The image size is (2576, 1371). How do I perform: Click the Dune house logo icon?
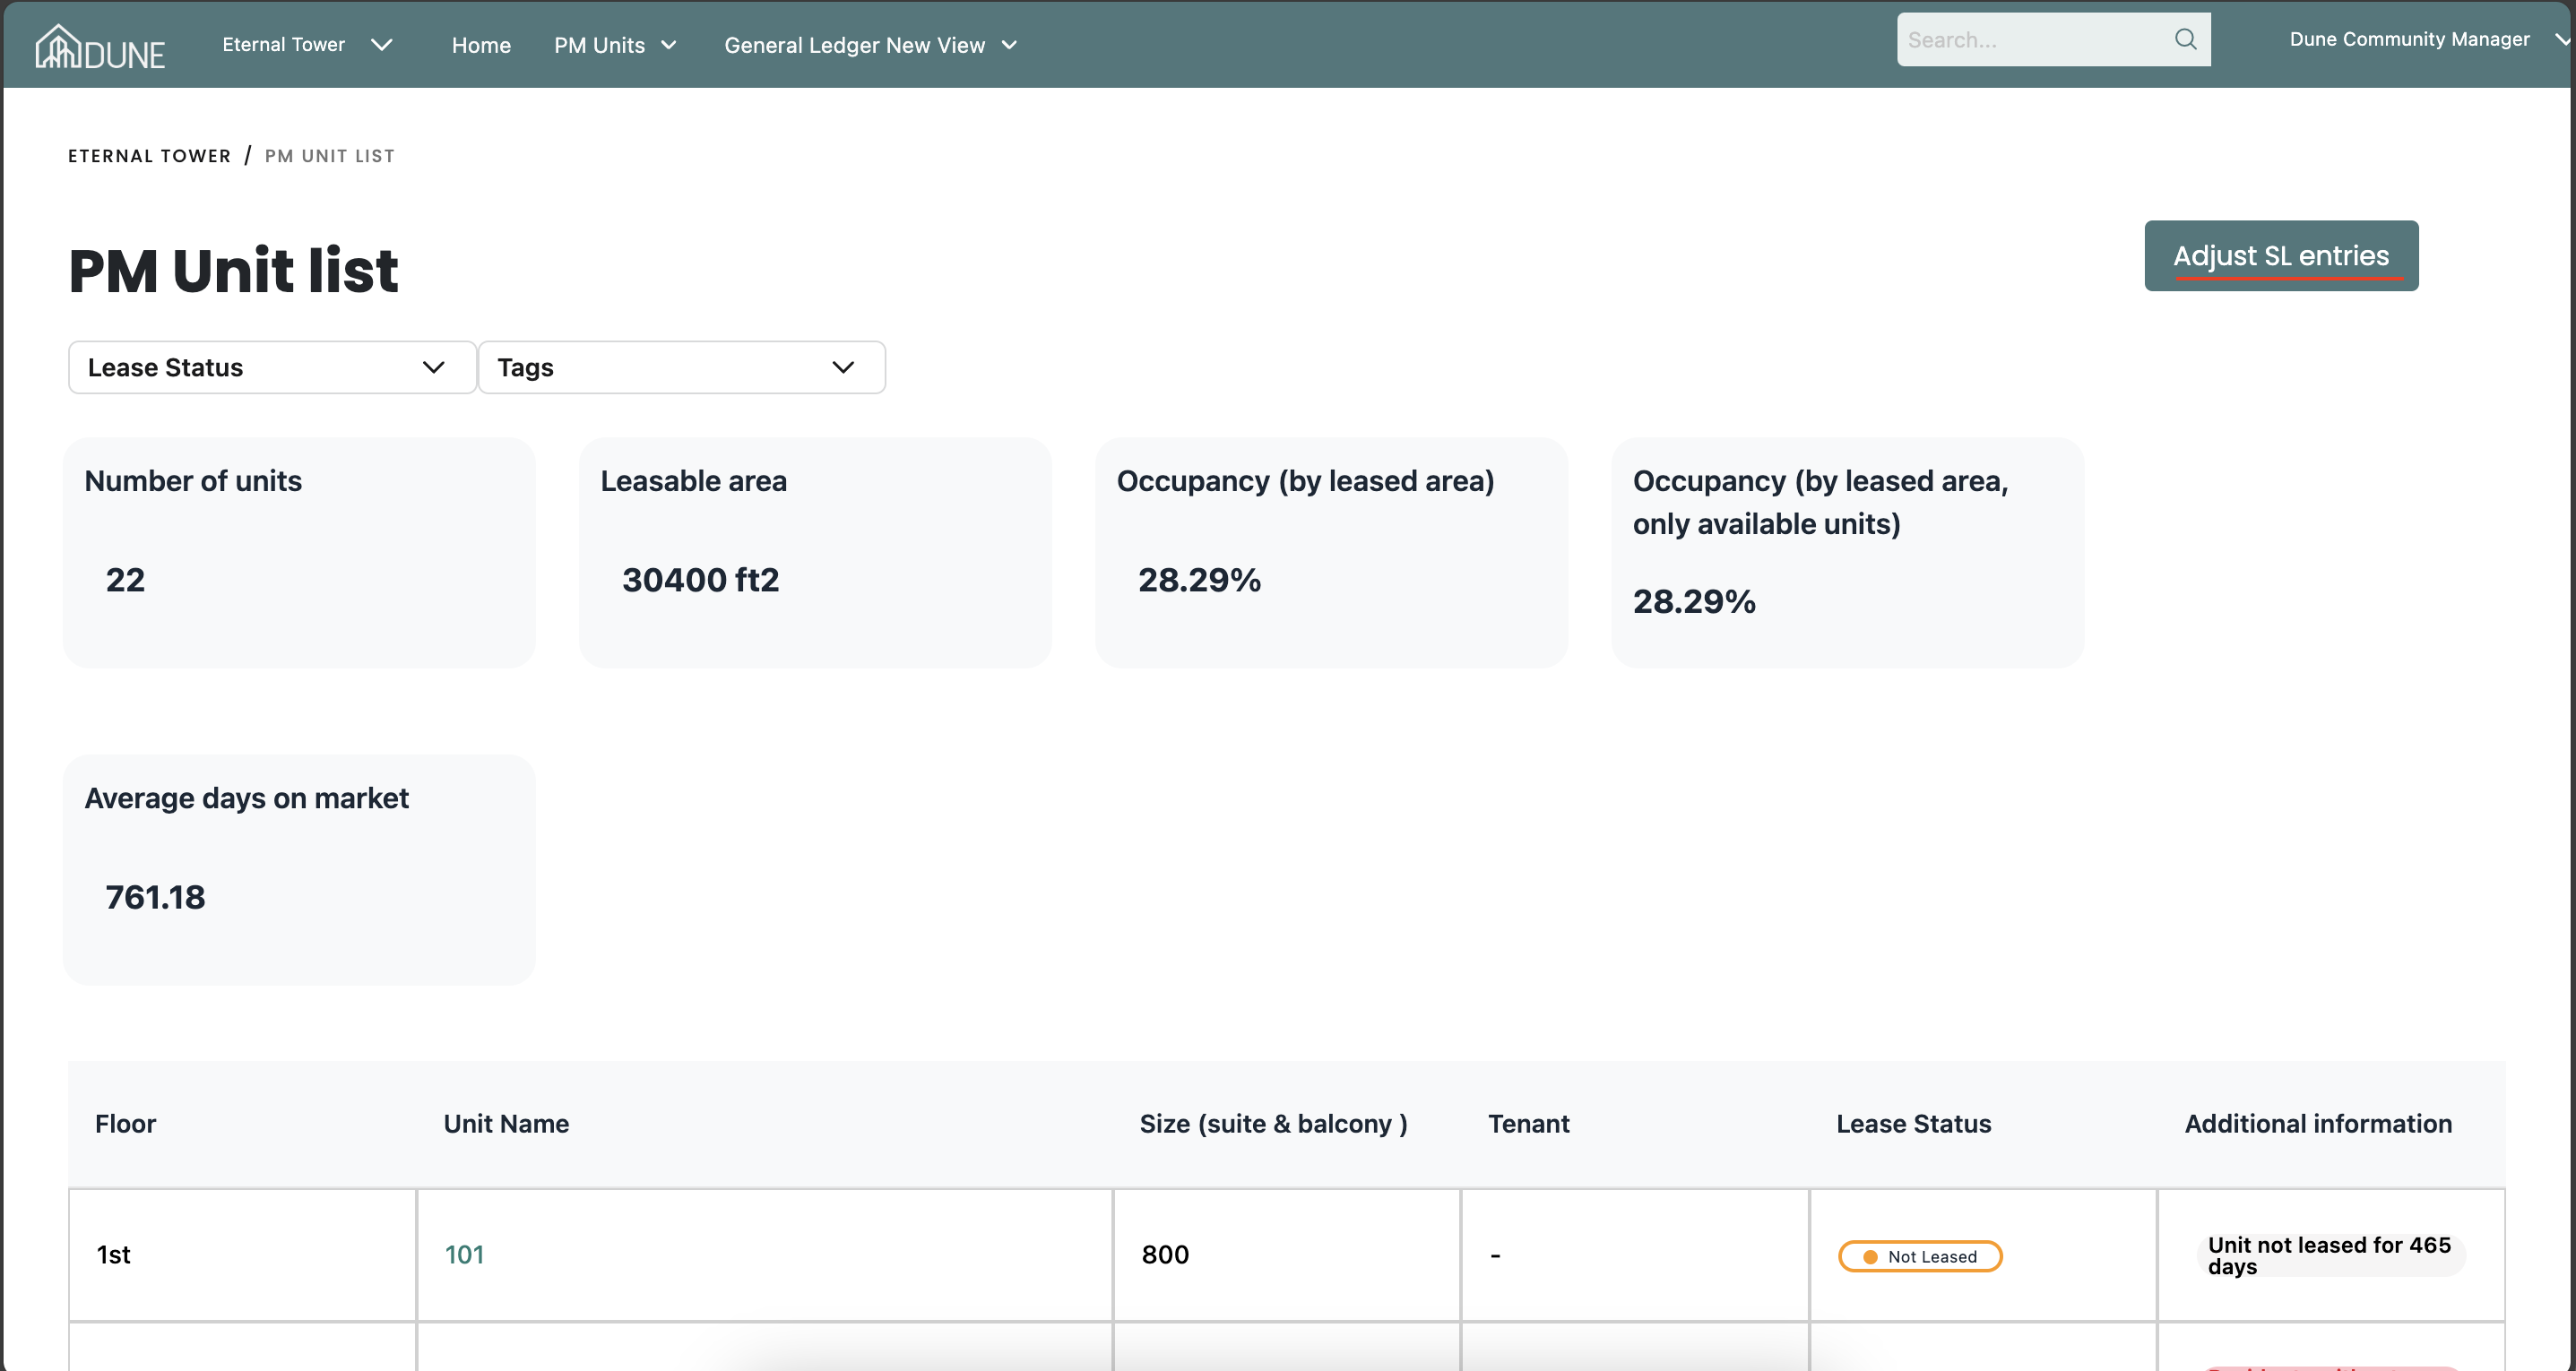click(57, 46)
